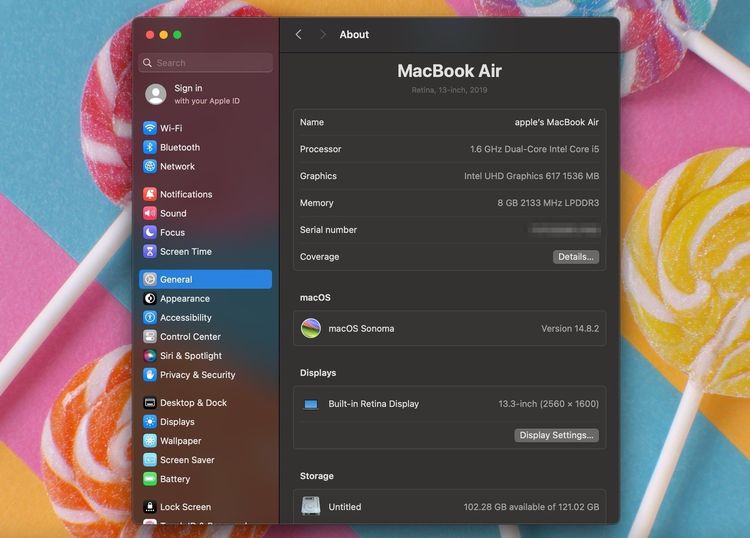Click 102.28 GB available of 121.02 GB
This screenshot has width=750, height=538.
pyautogui.click(x=531, y=507)
